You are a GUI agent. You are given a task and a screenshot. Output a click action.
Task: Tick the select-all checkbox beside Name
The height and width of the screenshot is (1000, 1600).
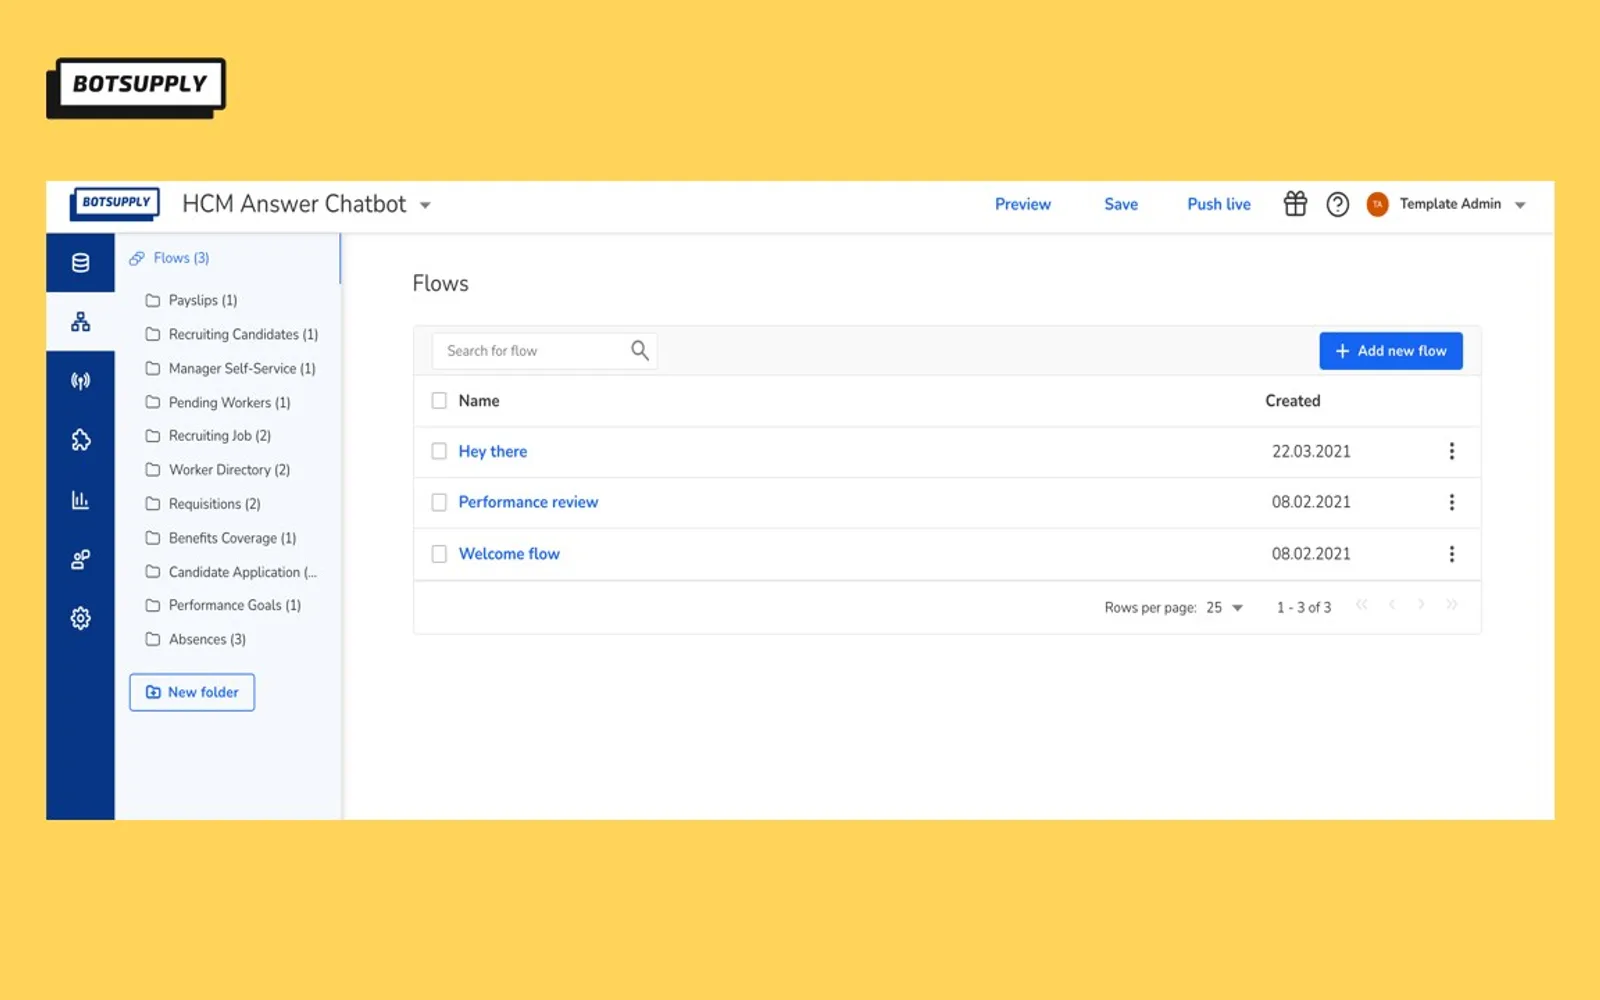pos(439,401)
